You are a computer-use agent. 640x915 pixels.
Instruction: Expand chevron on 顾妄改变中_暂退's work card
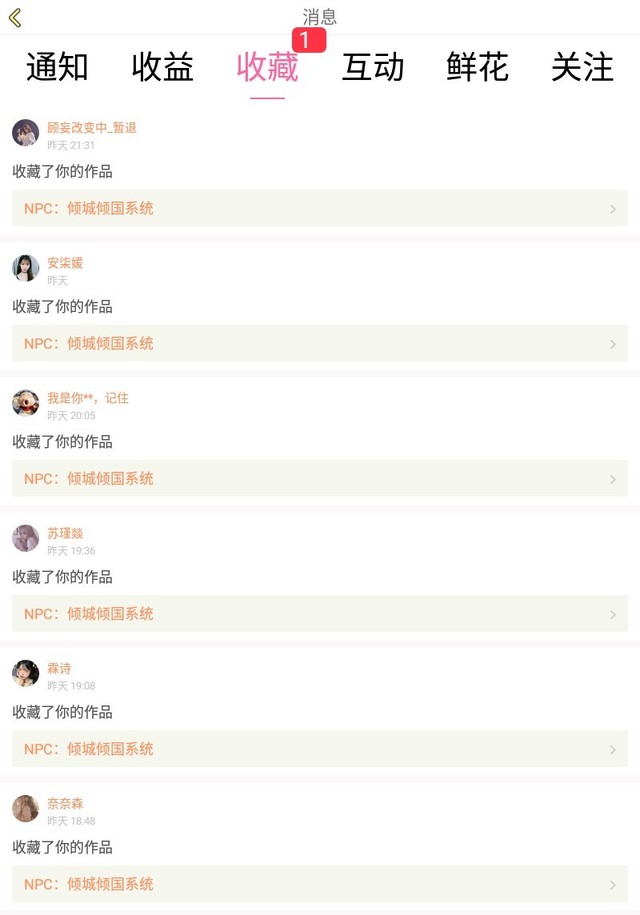(x=613, y=209)
